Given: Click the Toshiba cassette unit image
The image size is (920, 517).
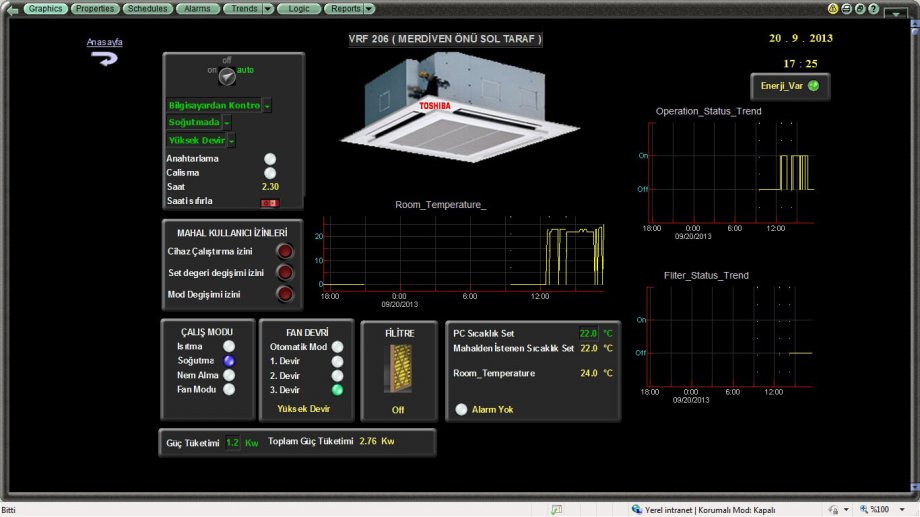Looking at the screenshot, I should [x=459, y=106].
